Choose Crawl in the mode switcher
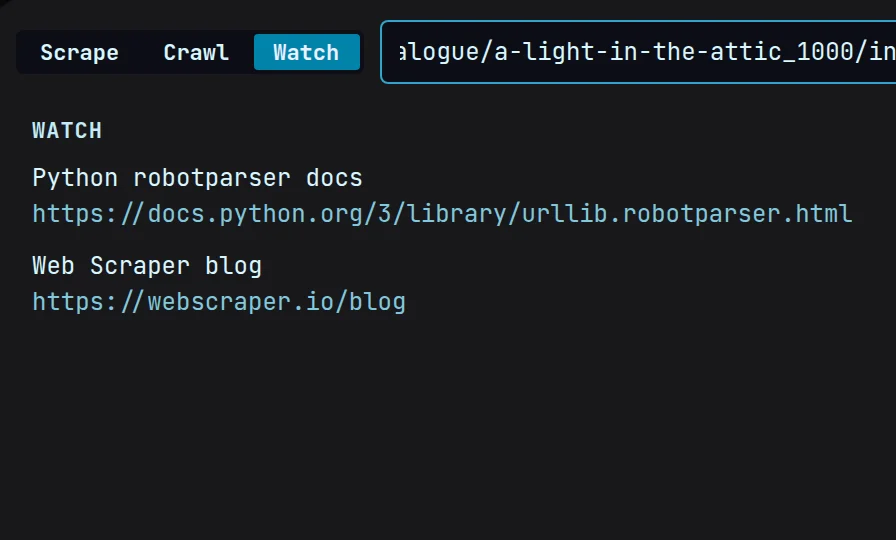The width and height of the screenshot is (896, 540). click(x=196, y=52)
